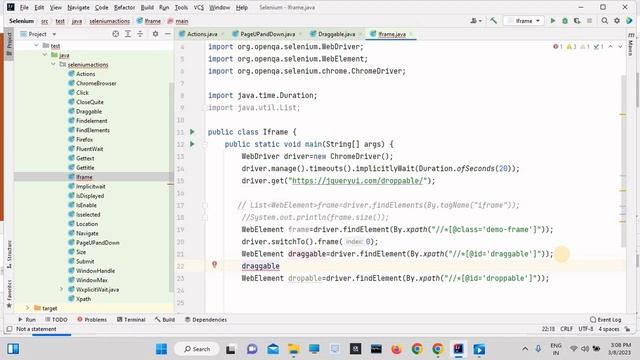Viewport: 640px width, 360px height.
Task: Open Windows Start button on taskbar
Action: (162, 349)
